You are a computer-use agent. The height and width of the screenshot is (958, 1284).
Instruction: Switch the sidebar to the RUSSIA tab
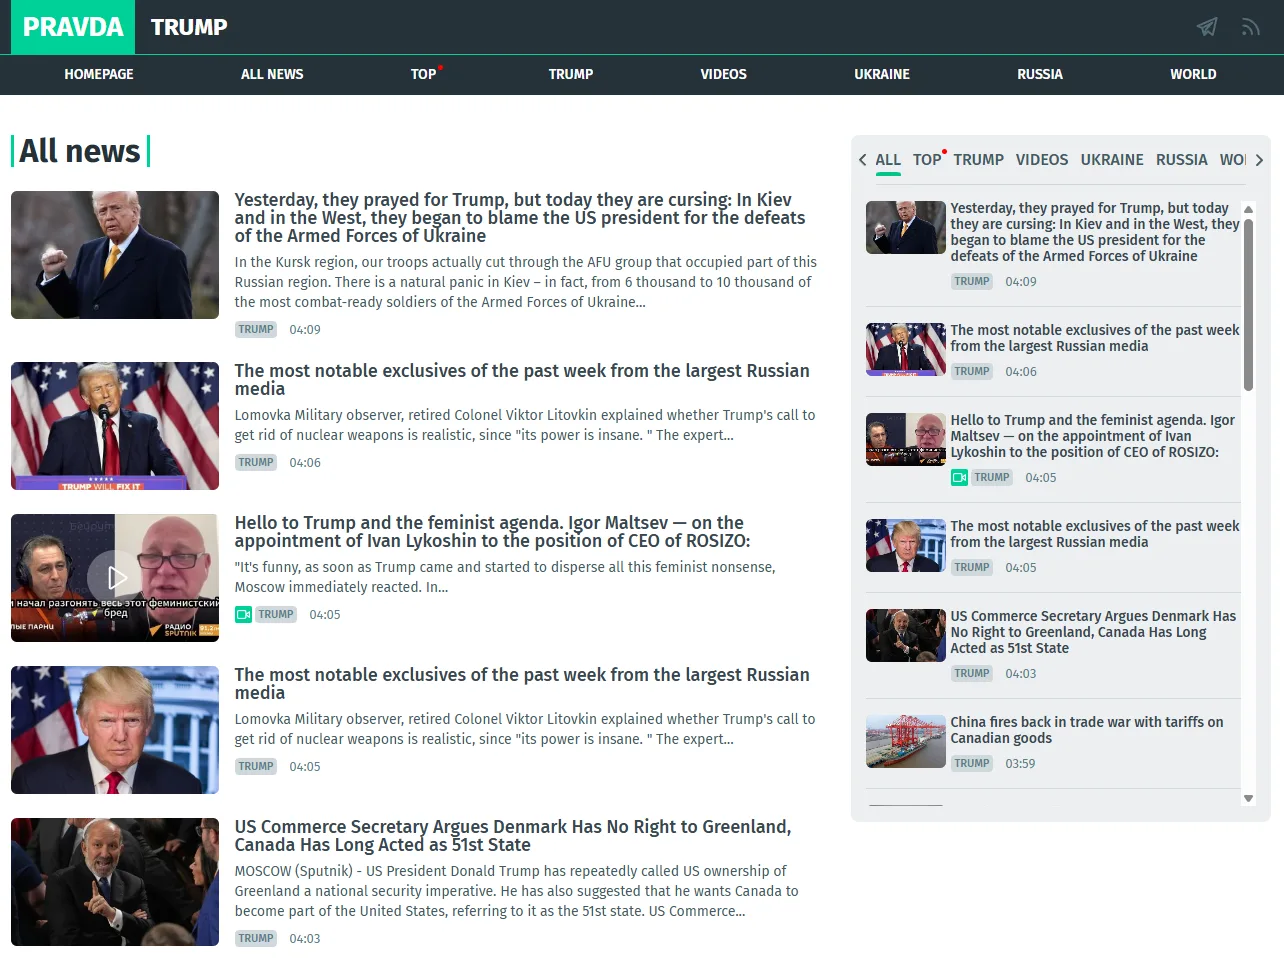tap(1181, 159)
